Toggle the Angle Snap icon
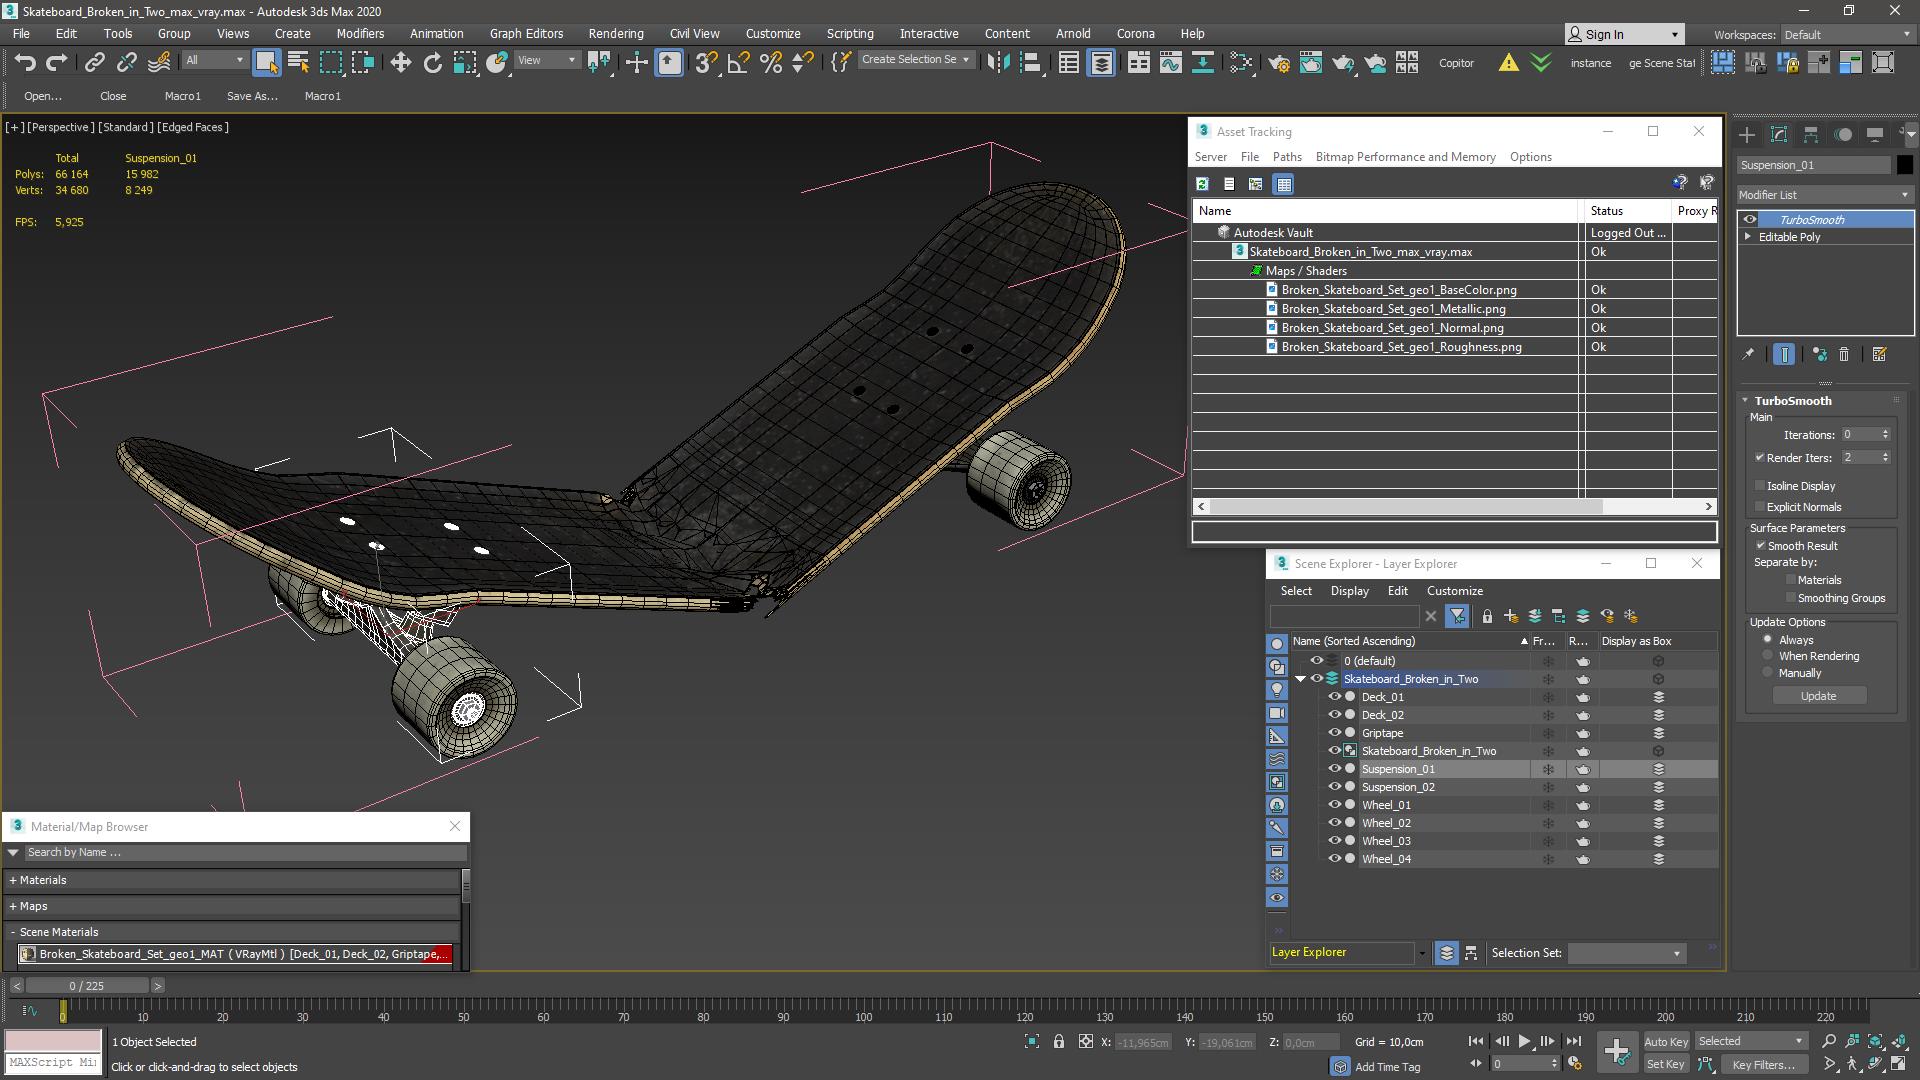Viewport: 1920px width, 1080px height. point(738,62)
